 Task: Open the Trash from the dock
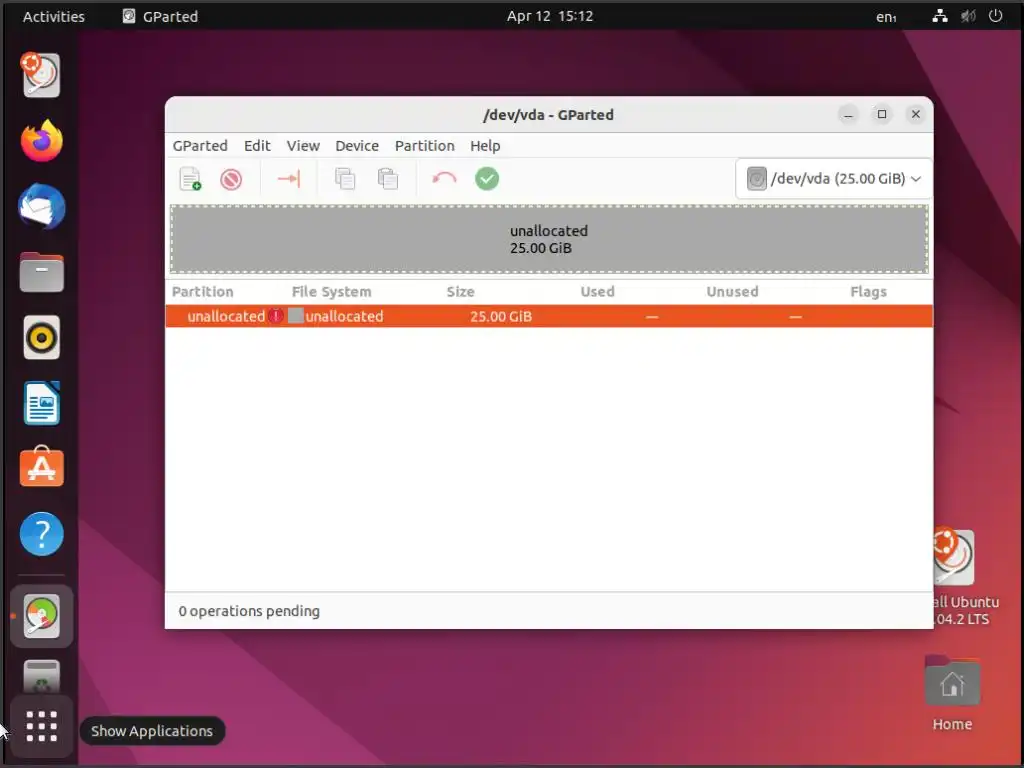pos(41,677)
